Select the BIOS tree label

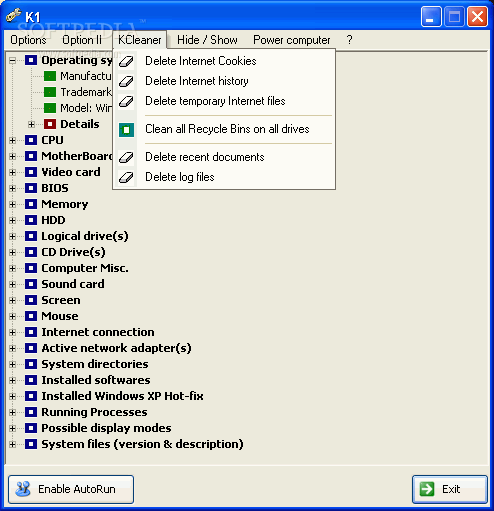[x=55, y=188]
